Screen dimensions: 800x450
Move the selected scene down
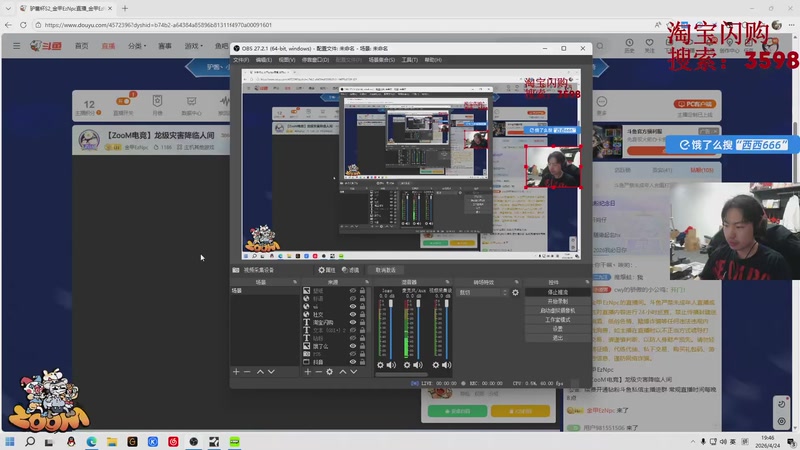coord(271,372)
